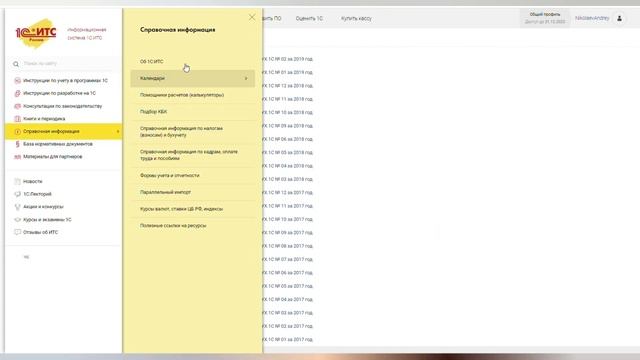Open Об 1С:ИТС submenu entry
Viewport: 640px width, 360px height.
(x=151, y=62)
